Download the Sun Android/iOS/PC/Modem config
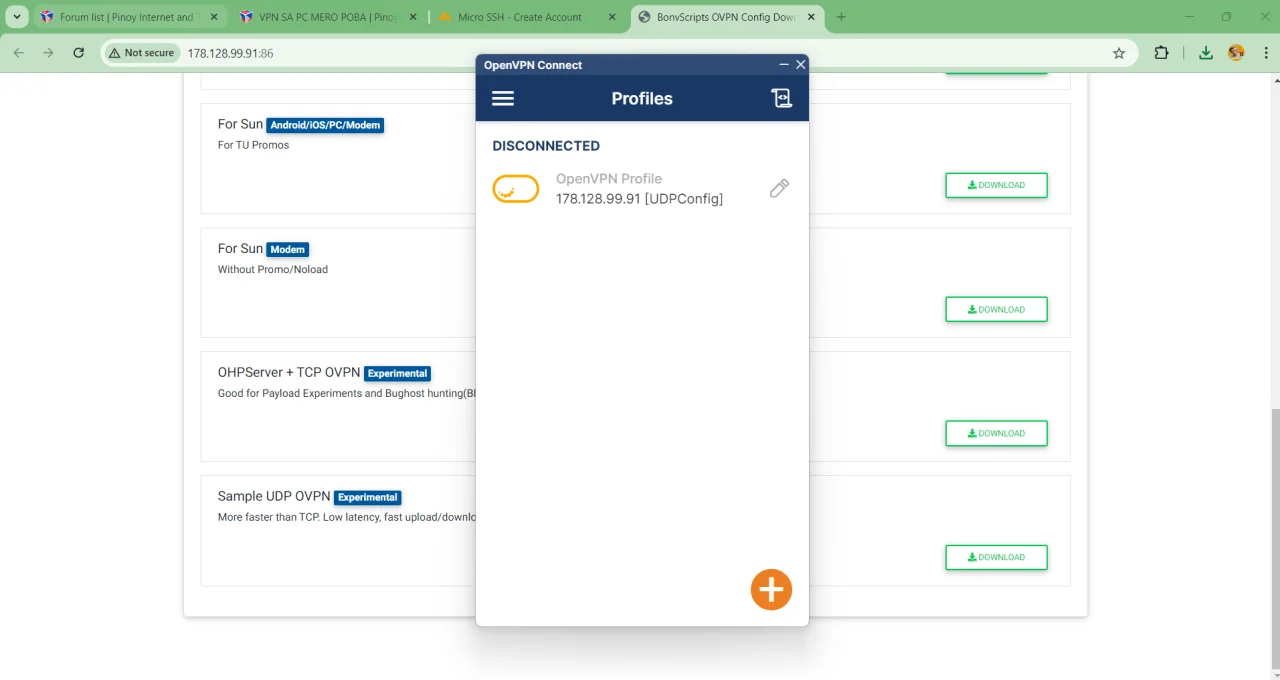The image size is (1280, 680). click(x=996, y=185)
